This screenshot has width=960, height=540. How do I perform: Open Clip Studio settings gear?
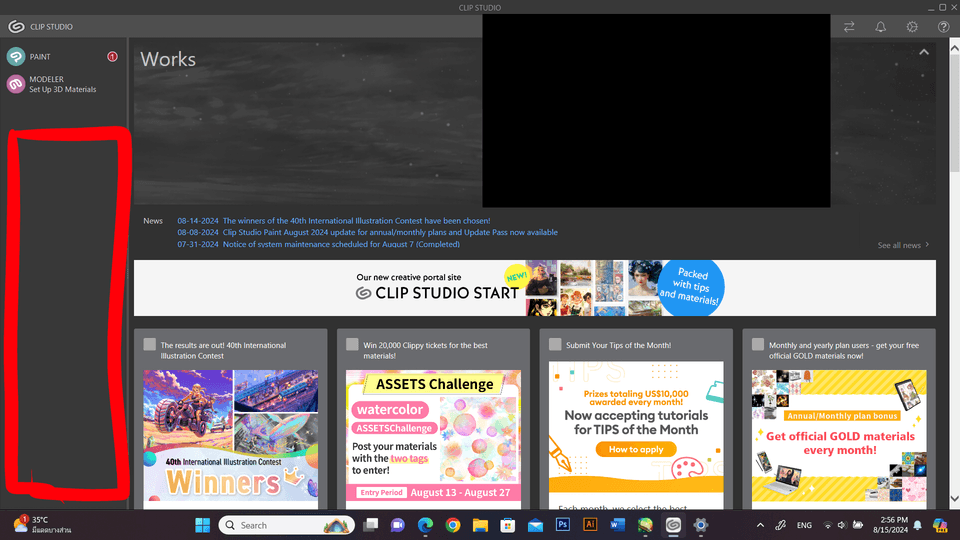click(x=912, y=27)
